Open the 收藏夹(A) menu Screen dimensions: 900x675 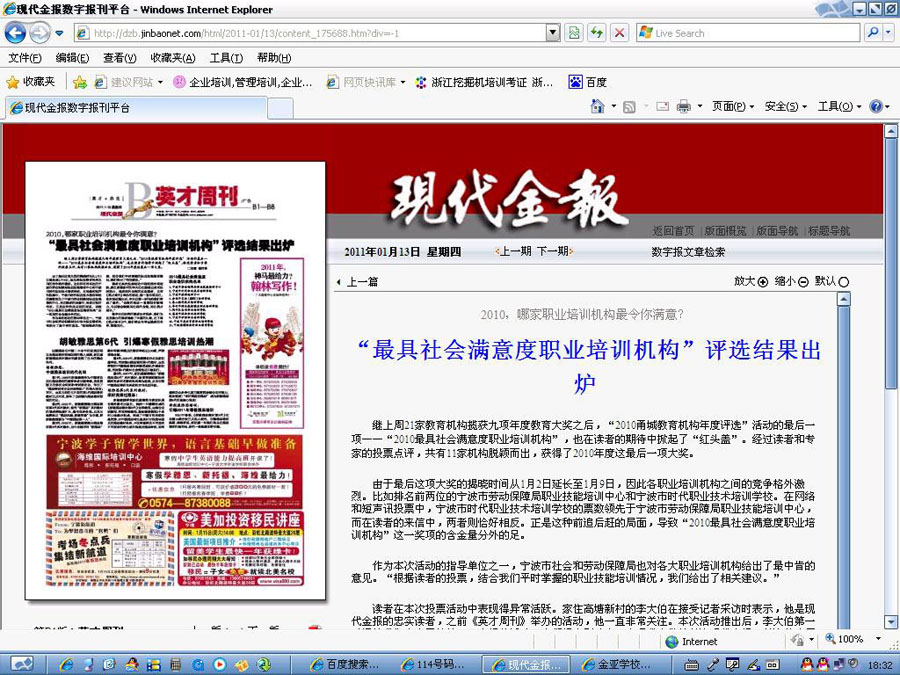173,58
